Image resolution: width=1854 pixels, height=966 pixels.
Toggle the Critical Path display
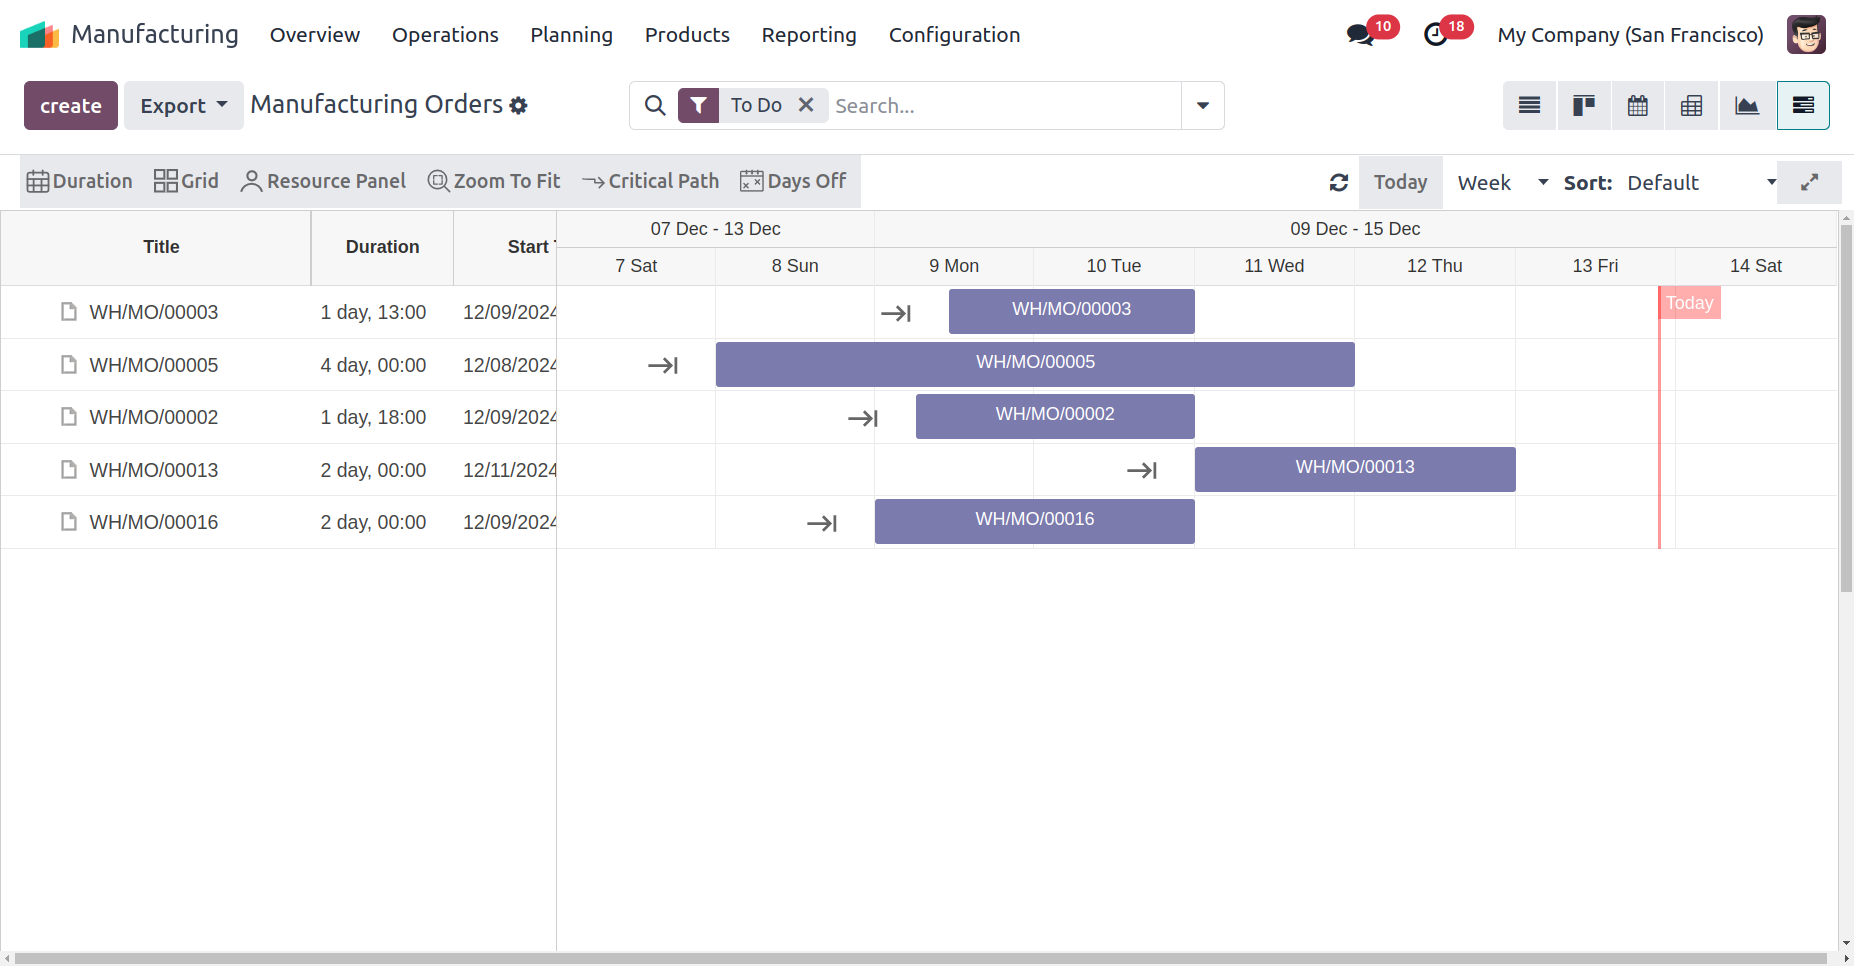pos(651,181)
